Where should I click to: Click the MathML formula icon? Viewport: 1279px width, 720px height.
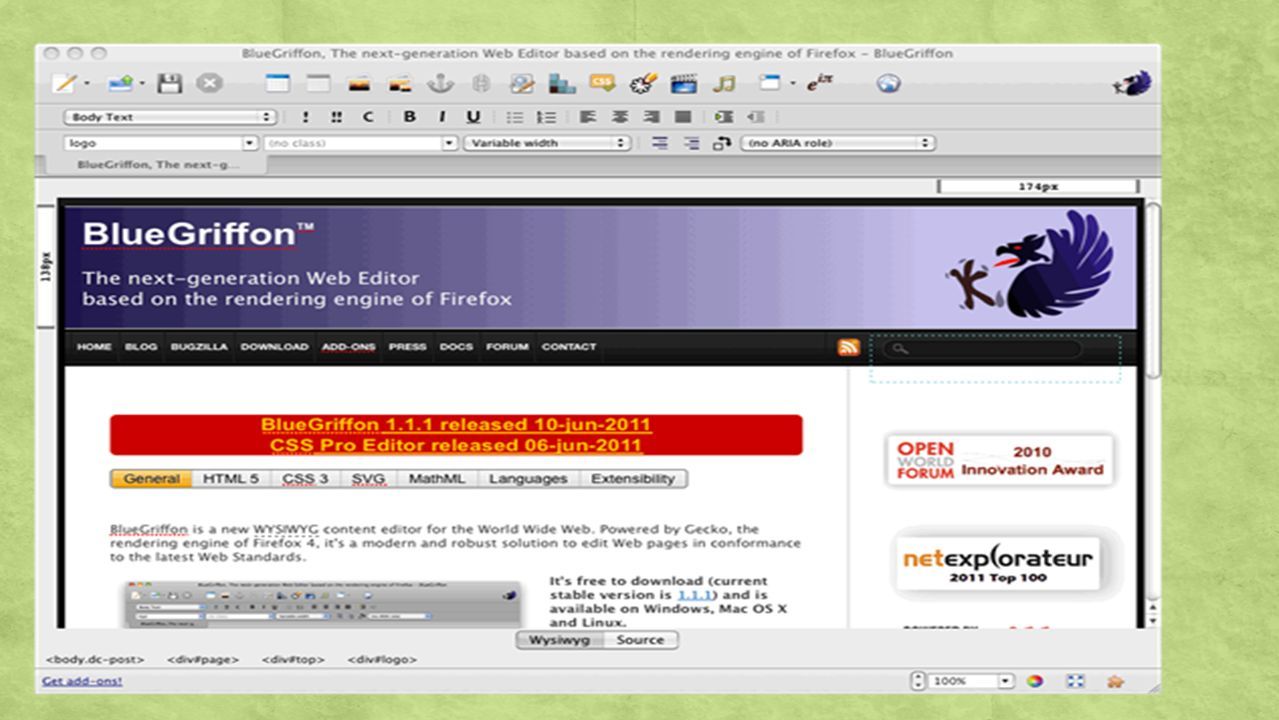click(820, 84)
